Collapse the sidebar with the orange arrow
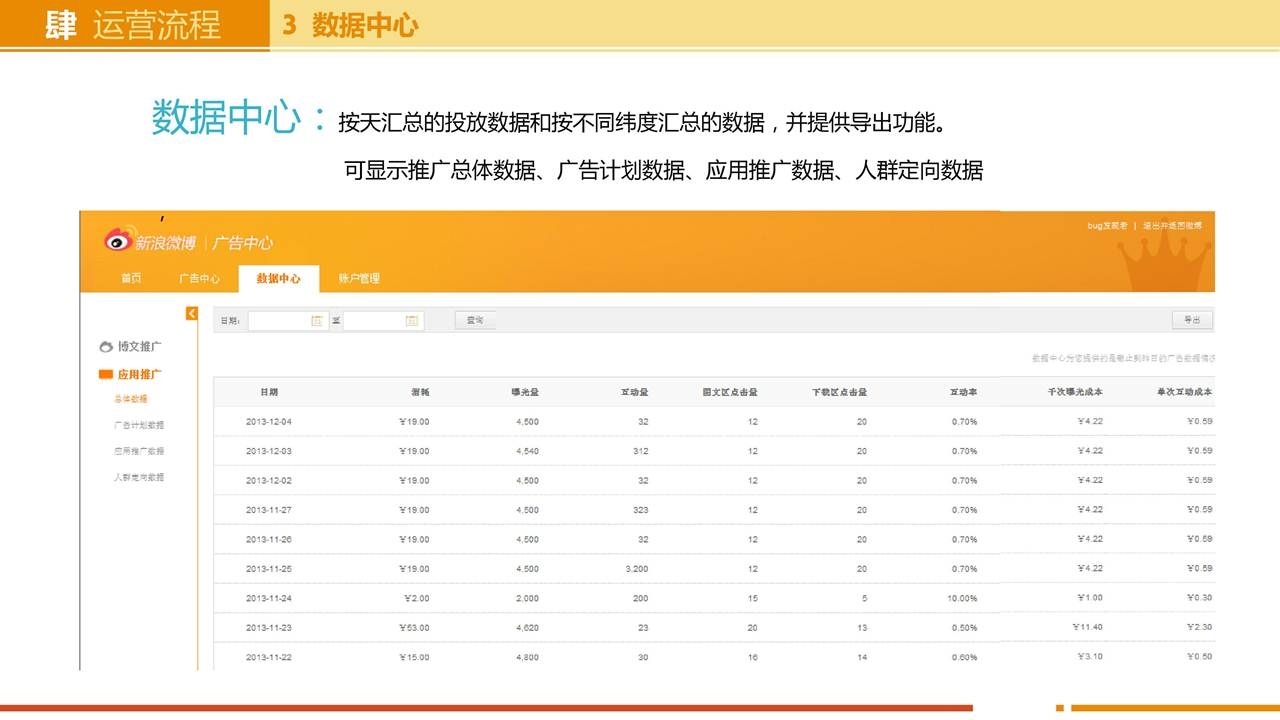The image size is (1280, 720). coord(192,314)
